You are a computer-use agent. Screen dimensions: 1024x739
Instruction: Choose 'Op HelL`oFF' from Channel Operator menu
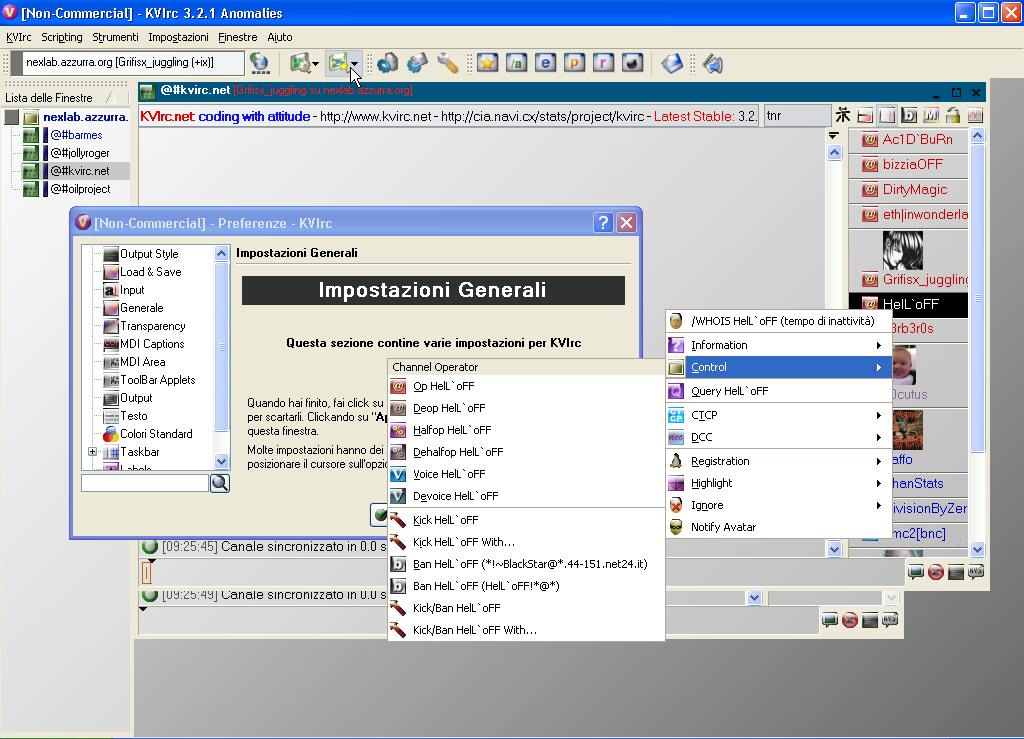click(x=526, y=386)
